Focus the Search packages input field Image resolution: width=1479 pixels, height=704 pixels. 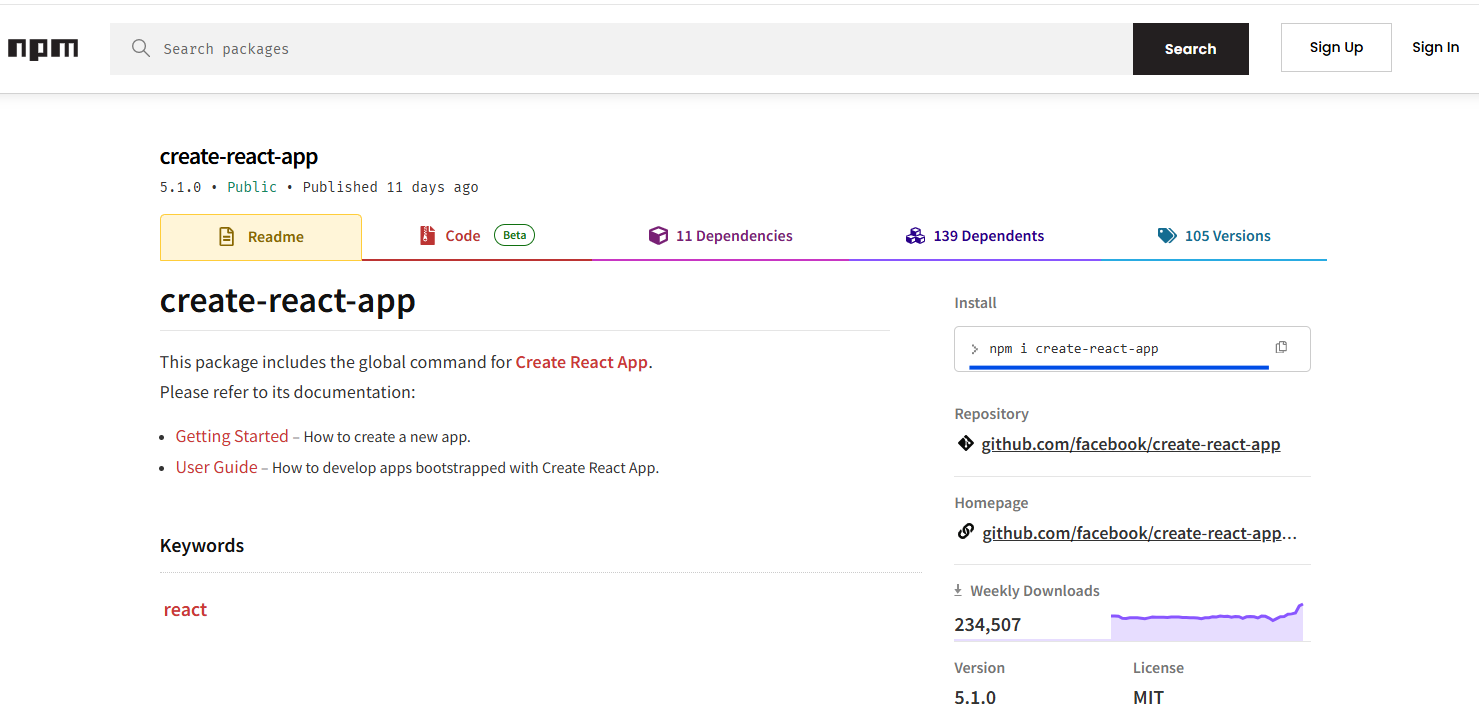pyautogui.click(x=621, y=49)
